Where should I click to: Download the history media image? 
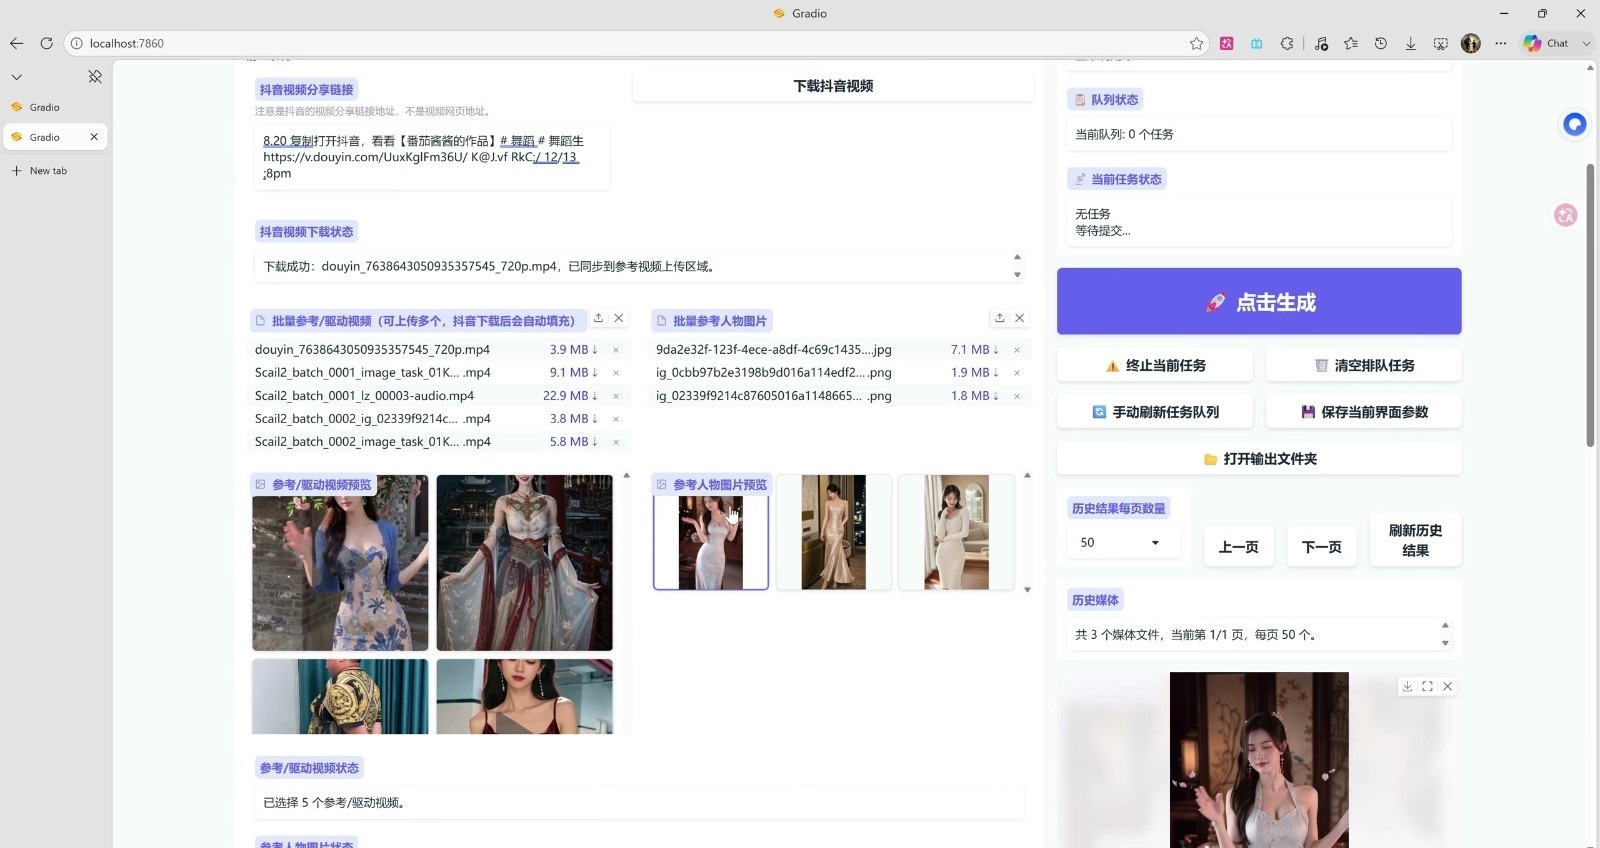point(1407,686)
